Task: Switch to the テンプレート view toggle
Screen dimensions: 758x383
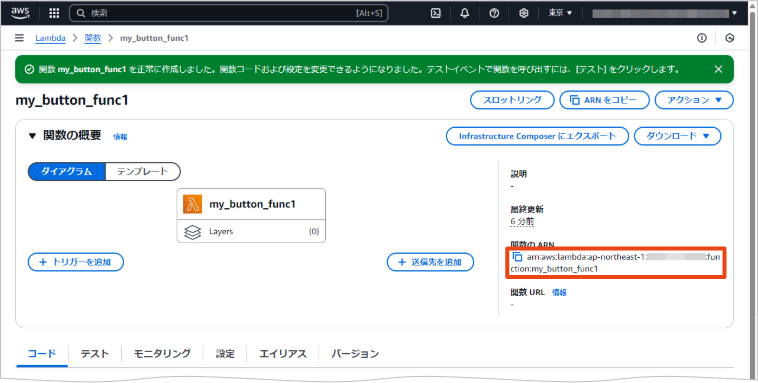Action: [143, 171]
